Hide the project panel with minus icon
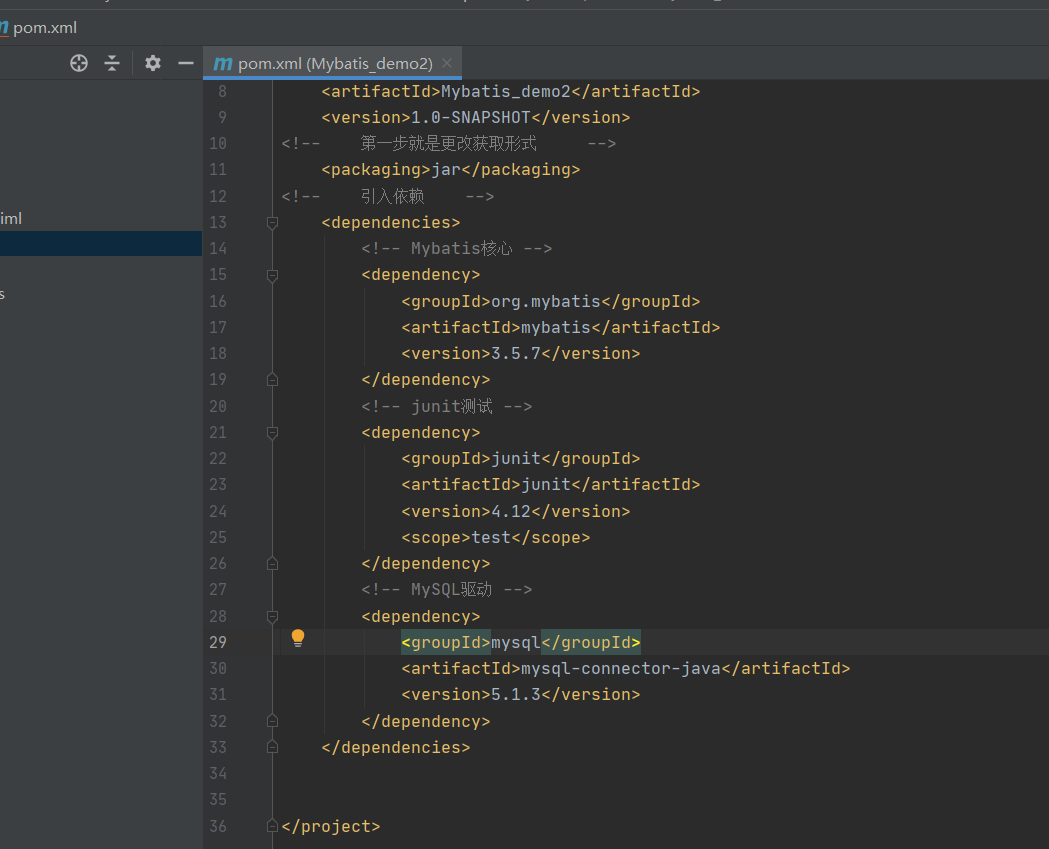This screenshot has width=1049, height=849. (185, 63)
